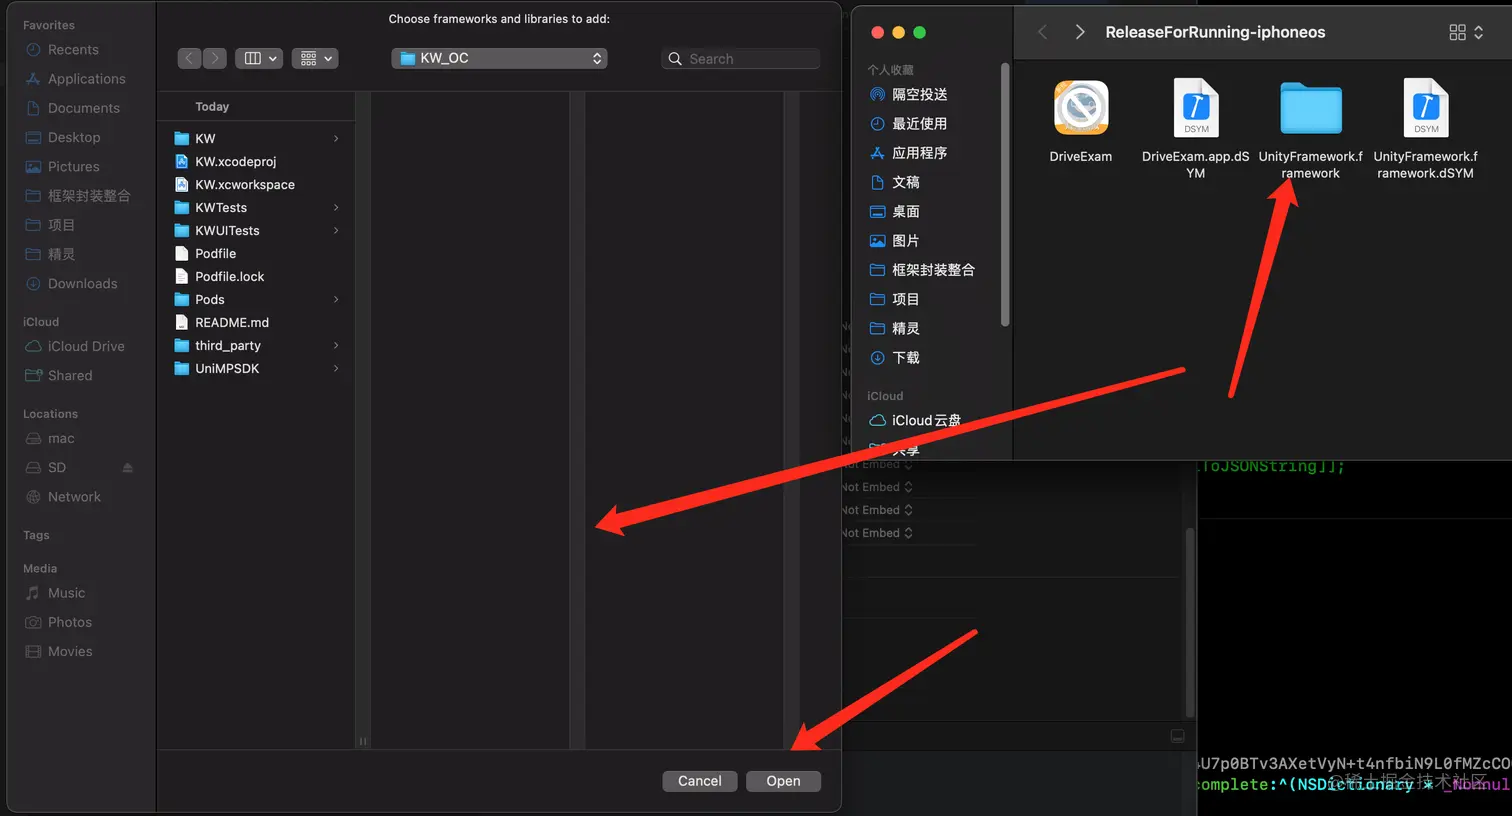Open Downloads in dialog sidebar
This screenshot has width=1512, height=816.
pos(71,284)
